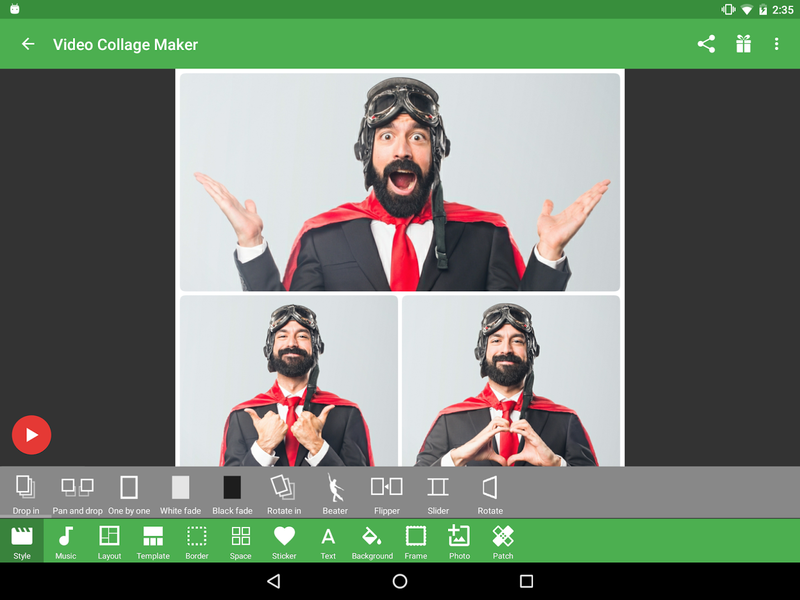Select the Patch tool

coord(503,541)
